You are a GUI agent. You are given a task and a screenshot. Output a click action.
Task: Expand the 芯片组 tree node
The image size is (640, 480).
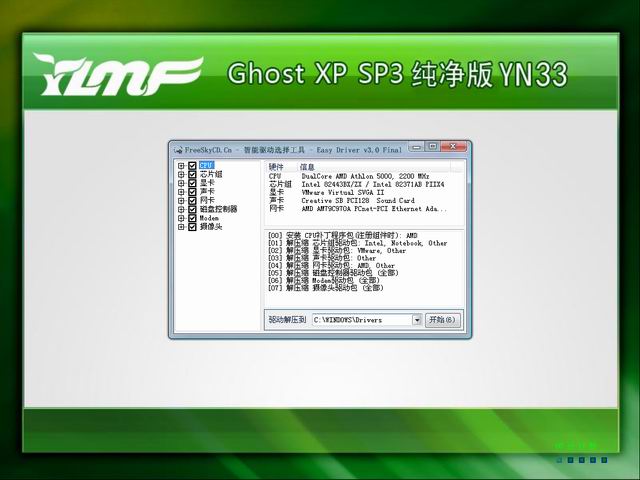181,174
